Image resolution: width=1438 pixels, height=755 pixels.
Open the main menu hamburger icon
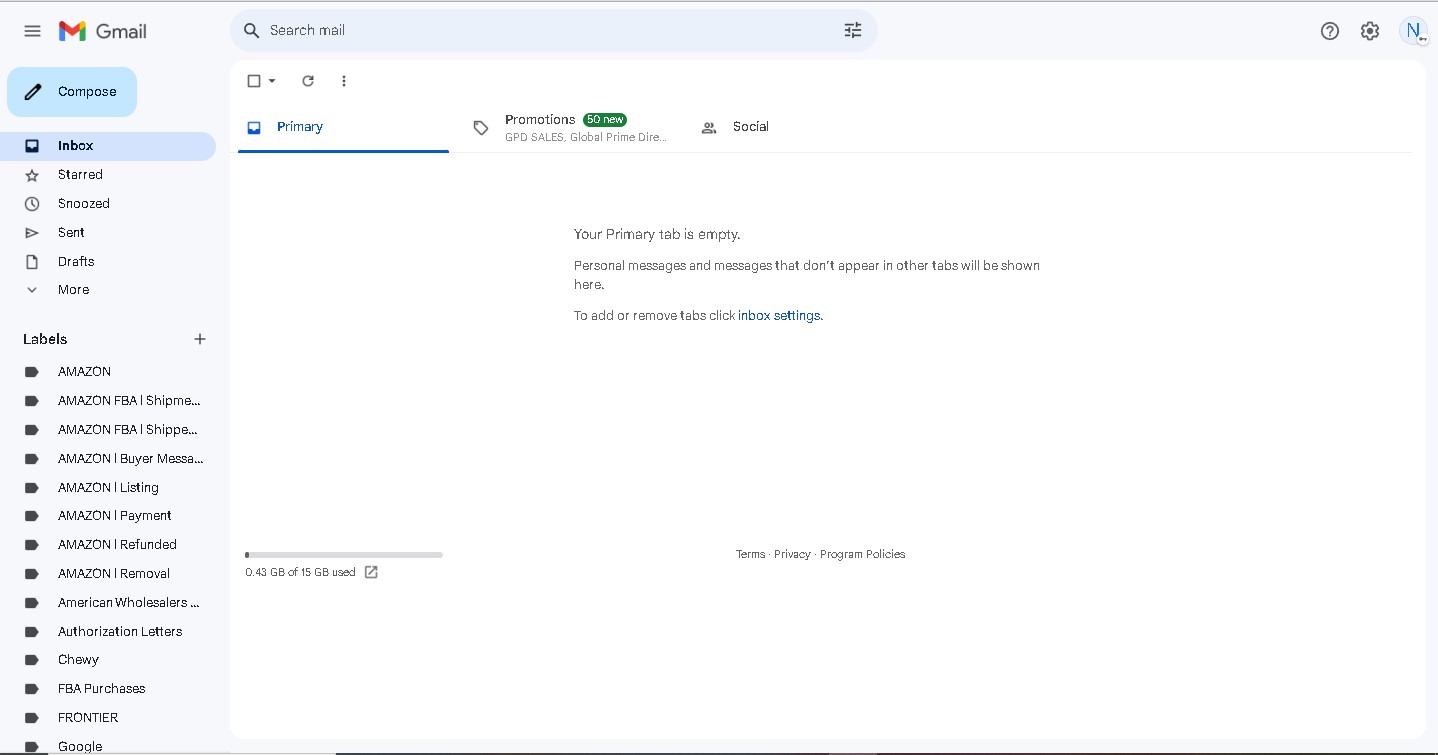point(32,31)
